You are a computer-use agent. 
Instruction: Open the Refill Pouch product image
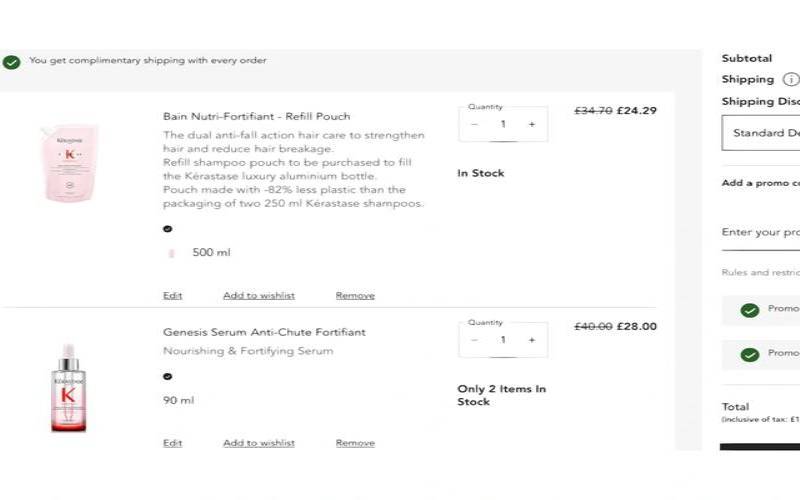tap(68, 164)
